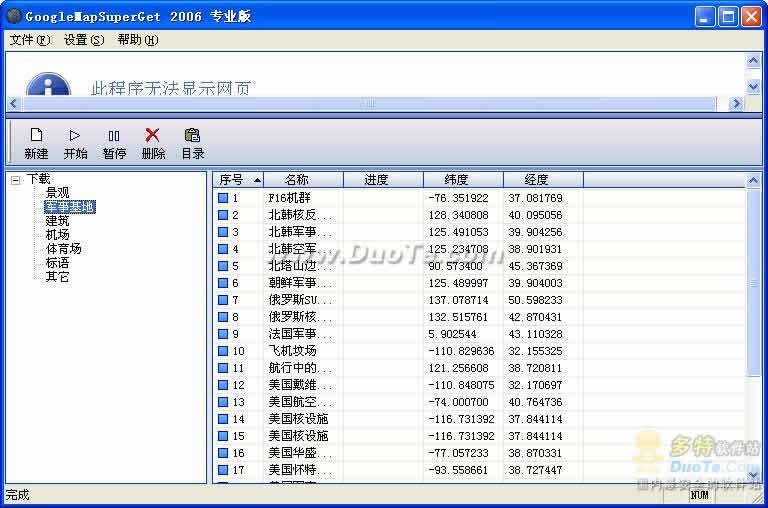Open the 帮助(H) menu
This screenshot has width=768, height=508.
[138, 40]
